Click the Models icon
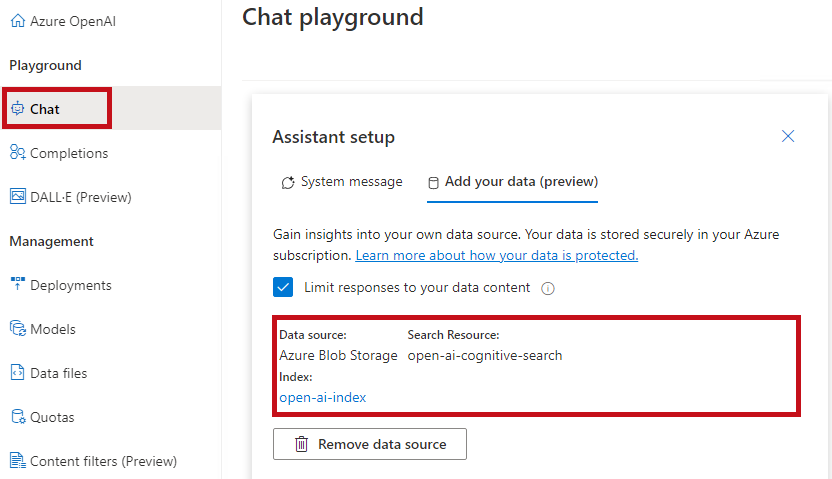Viewport: 832px width, 479px height. 18,328
